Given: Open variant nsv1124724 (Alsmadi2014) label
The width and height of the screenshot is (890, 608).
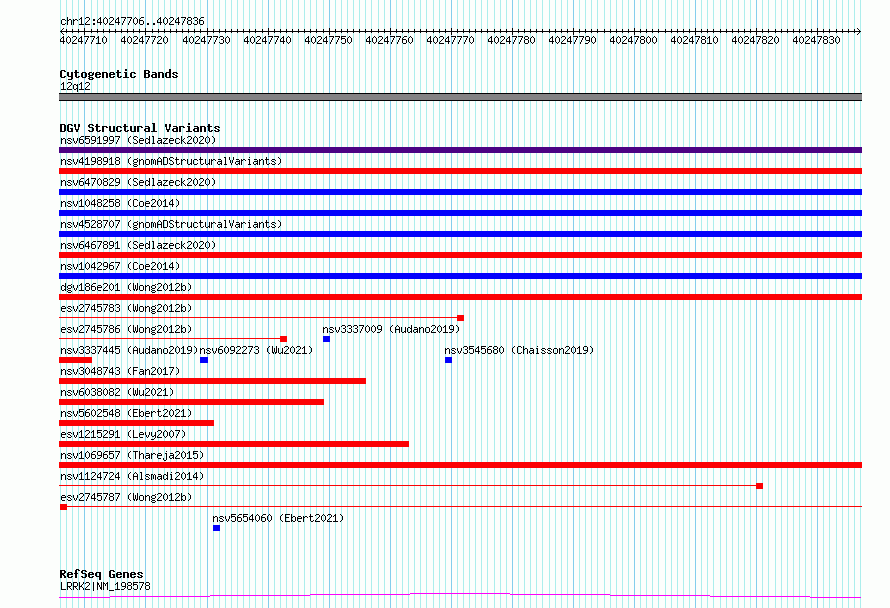Looking at the screenshot, I should tap(132, 476).
